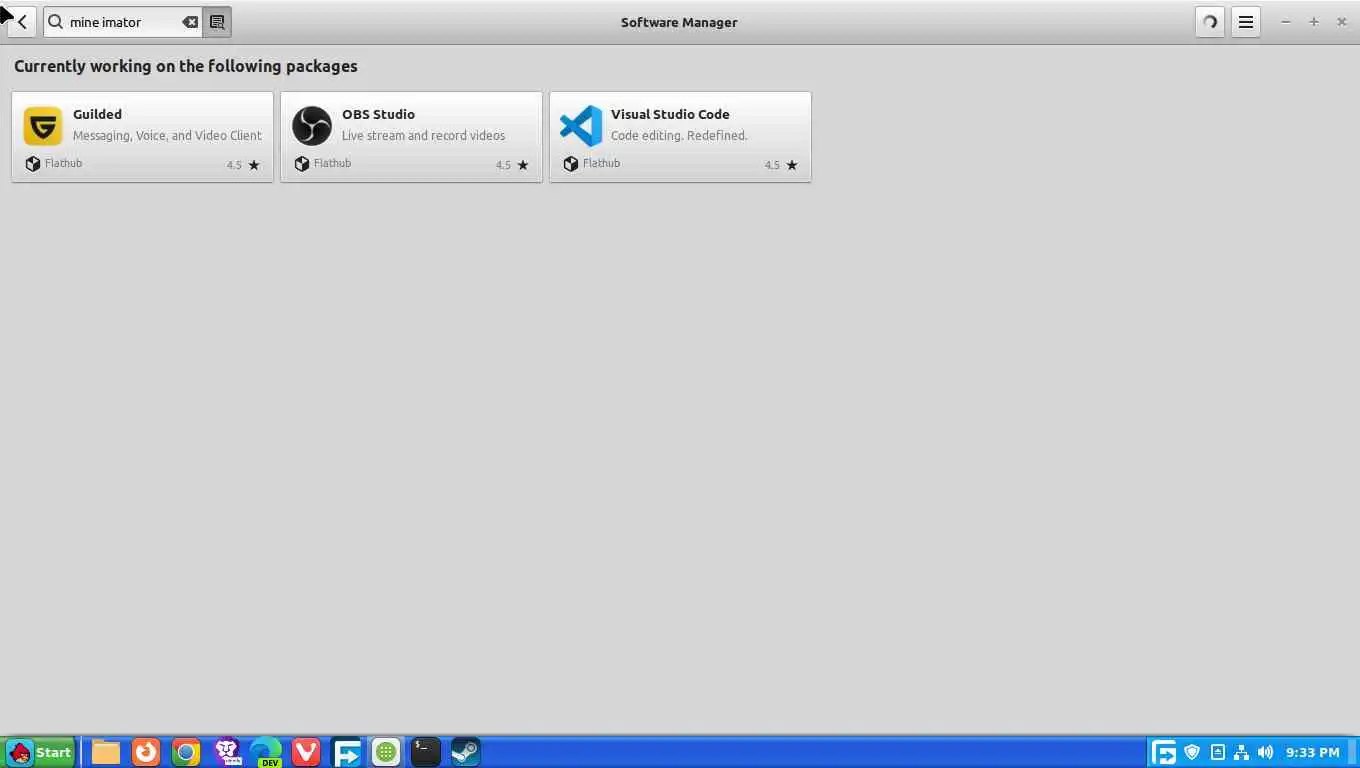1360x768 pixels.
Task: Open the Terminal from the taskbar
Action: click(426, 752)
